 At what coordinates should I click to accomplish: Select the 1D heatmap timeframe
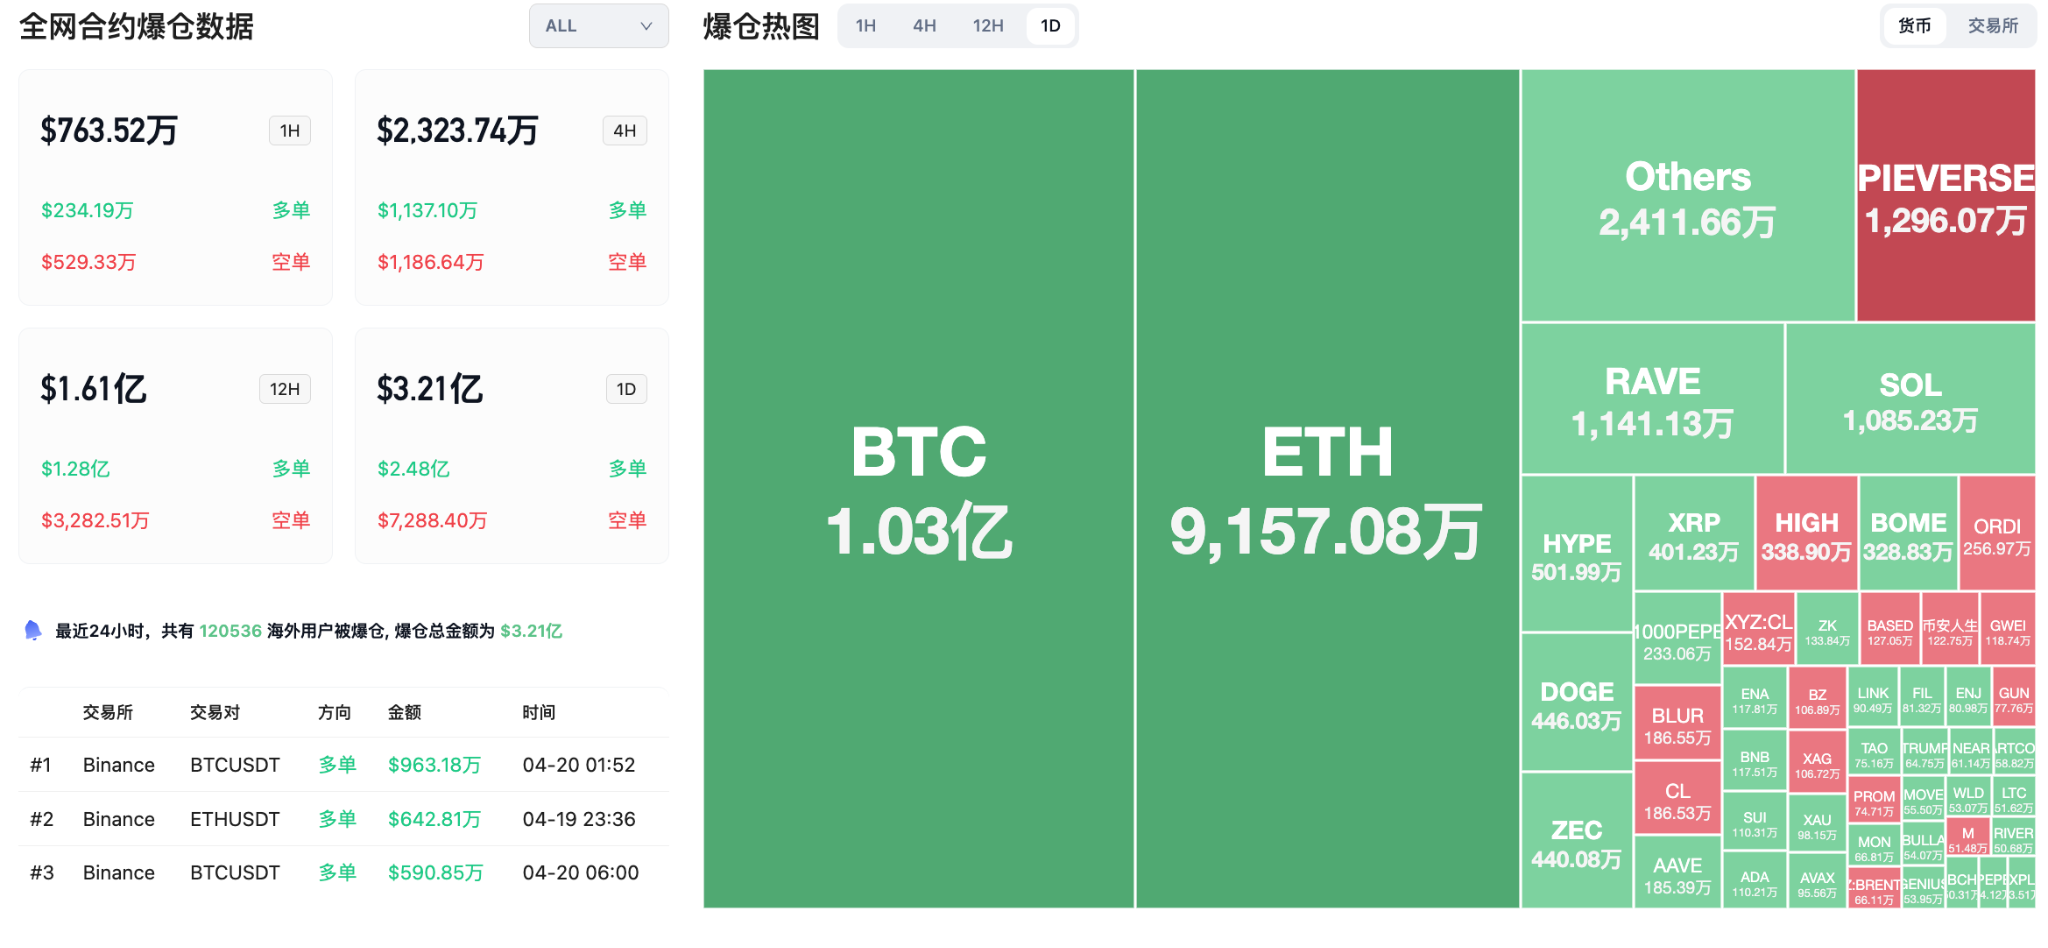pos(1050,26)
